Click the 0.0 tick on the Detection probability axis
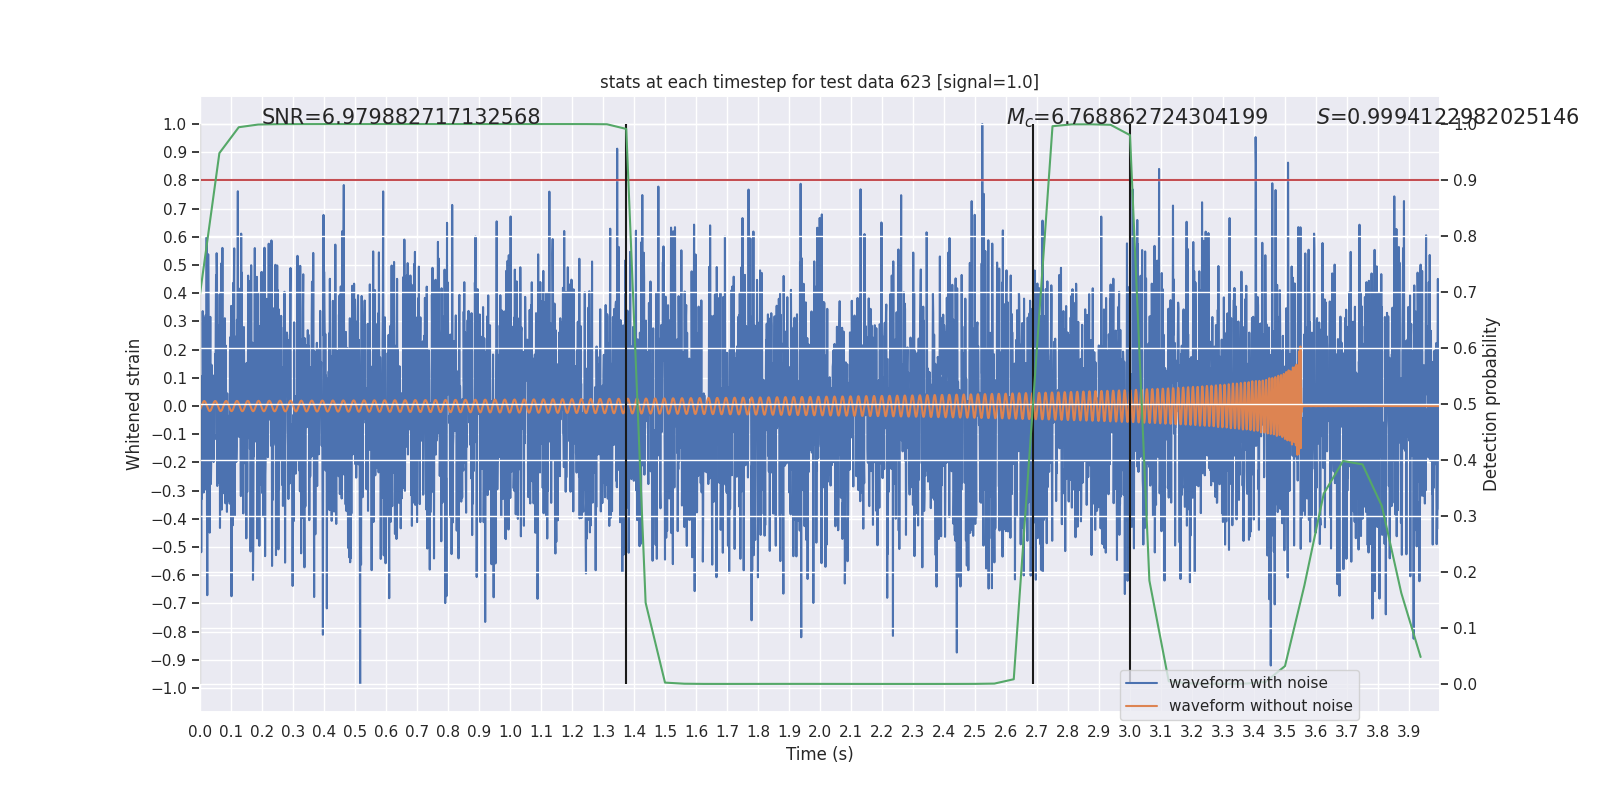Viewport: 1600px width, 800px height. coord(1465,685)
